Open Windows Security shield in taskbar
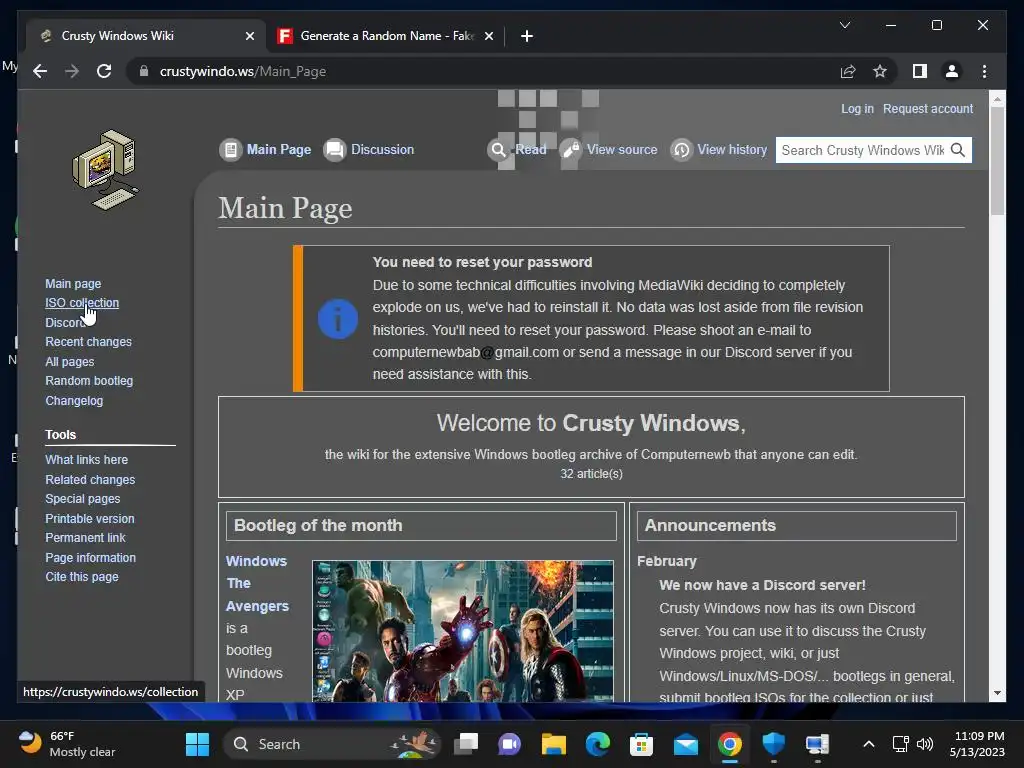 click(774, 744)
